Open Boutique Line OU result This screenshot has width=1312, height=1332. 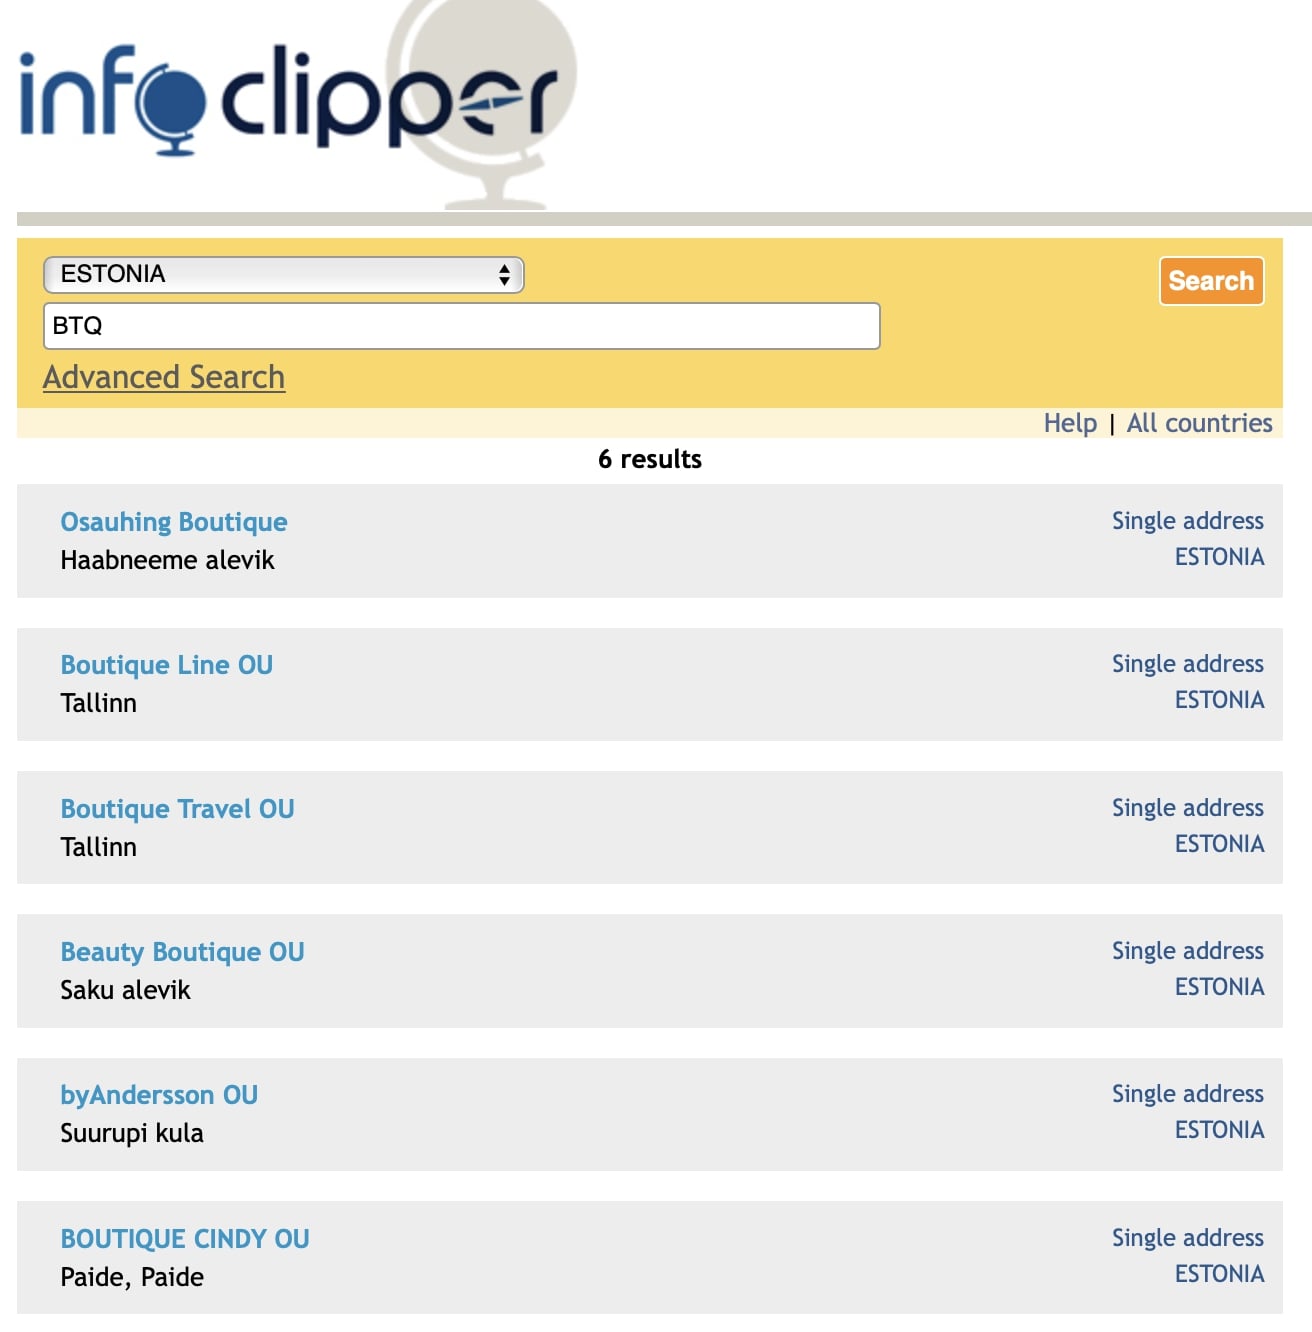[167, 665]
